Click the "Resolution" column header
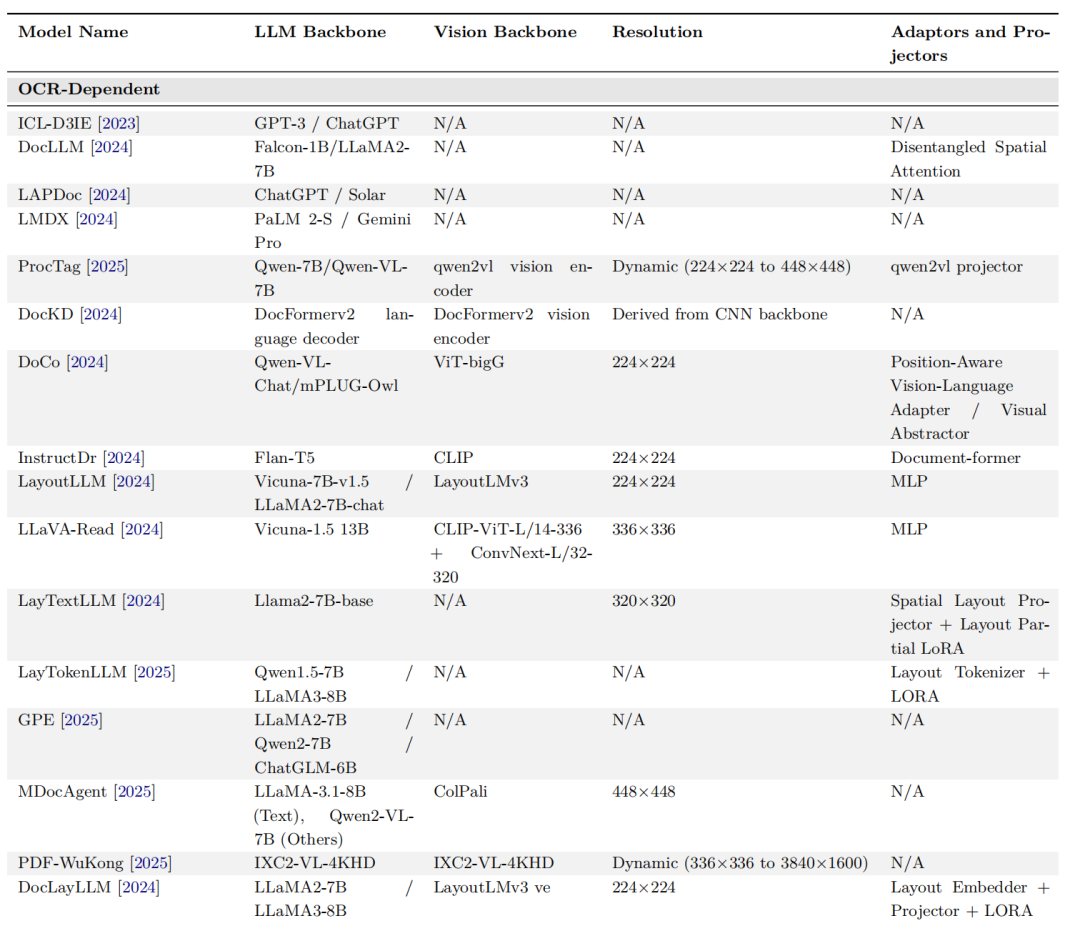 pos(657,32)
